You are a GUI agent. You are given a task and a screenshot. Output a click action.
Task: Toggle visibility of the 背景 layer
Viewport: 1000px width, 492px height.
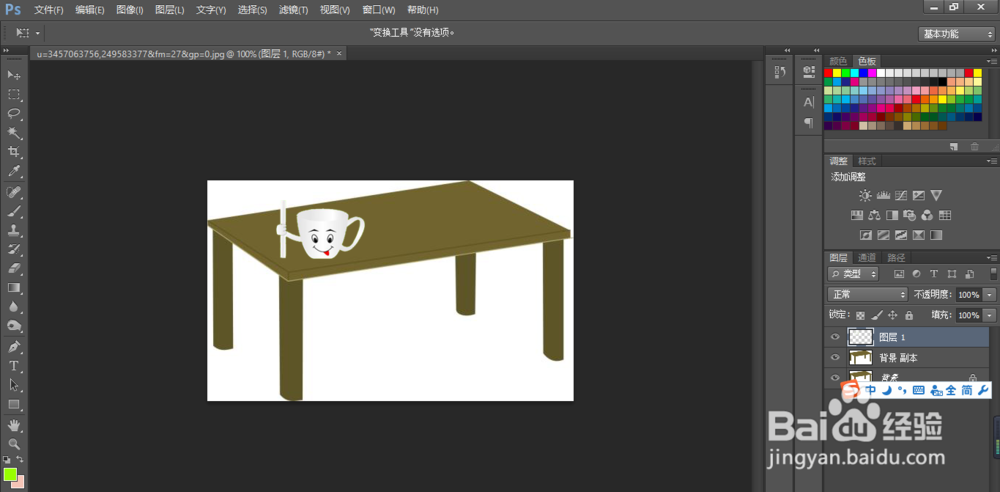pyautogui.click(x=835, y=377)
